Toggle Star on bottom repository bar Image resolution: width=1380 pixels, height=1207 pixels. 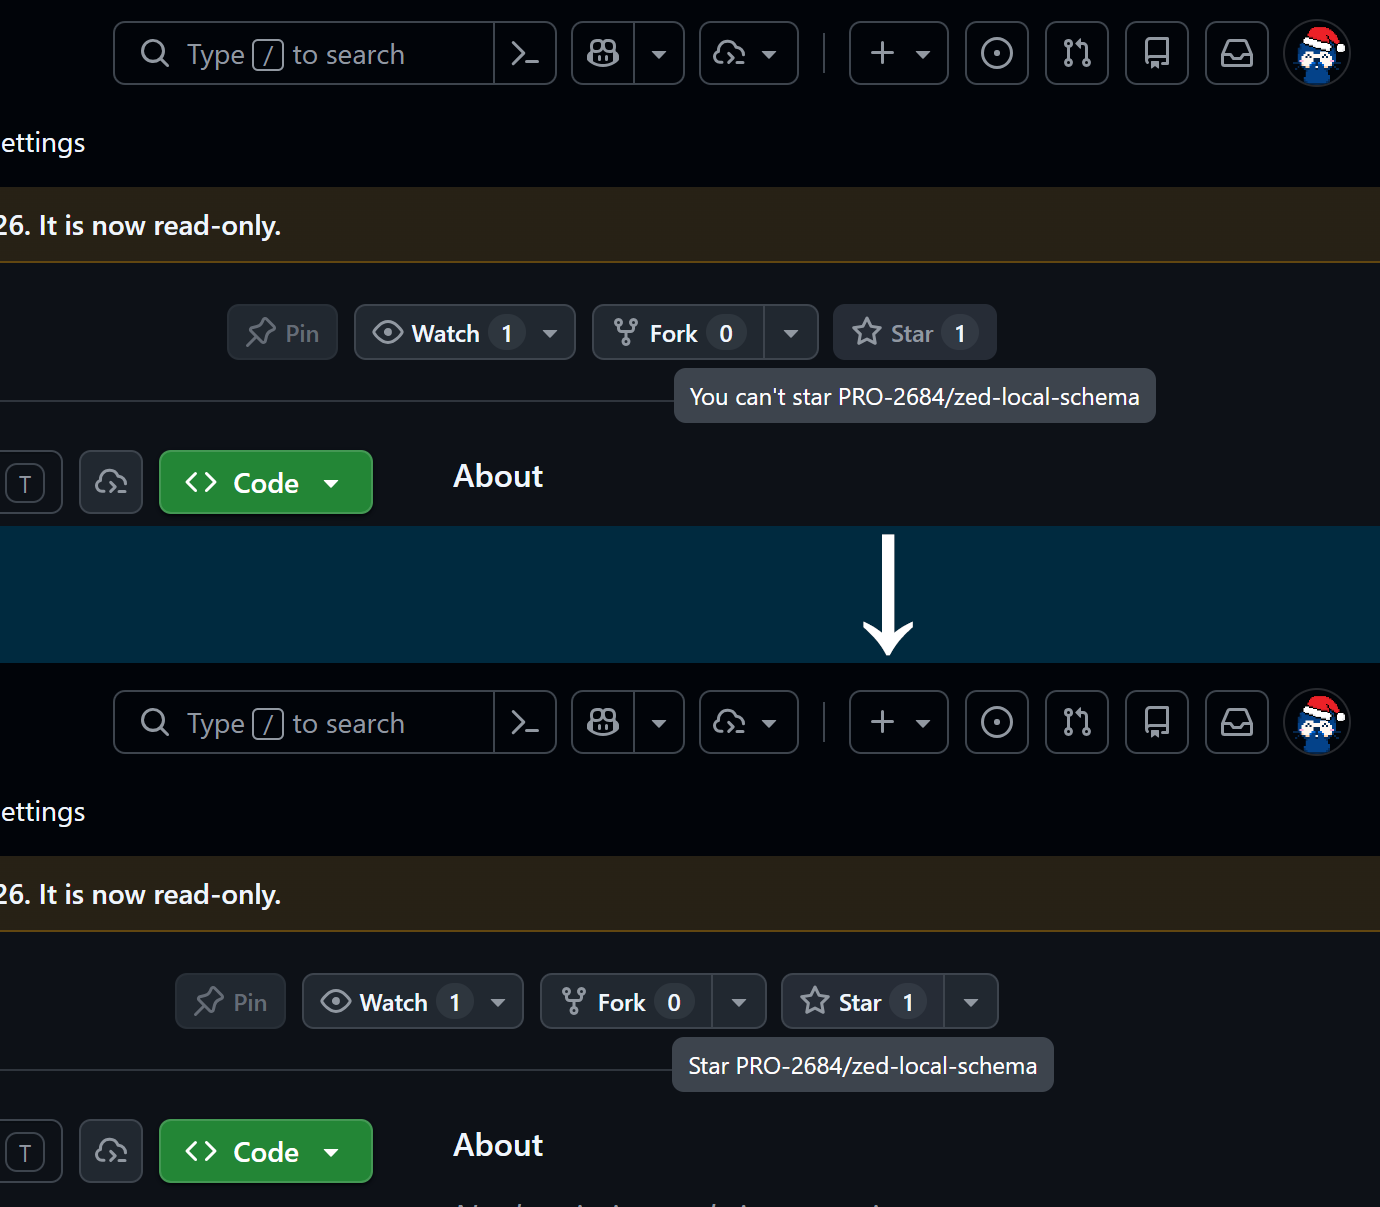point(862,1001)
